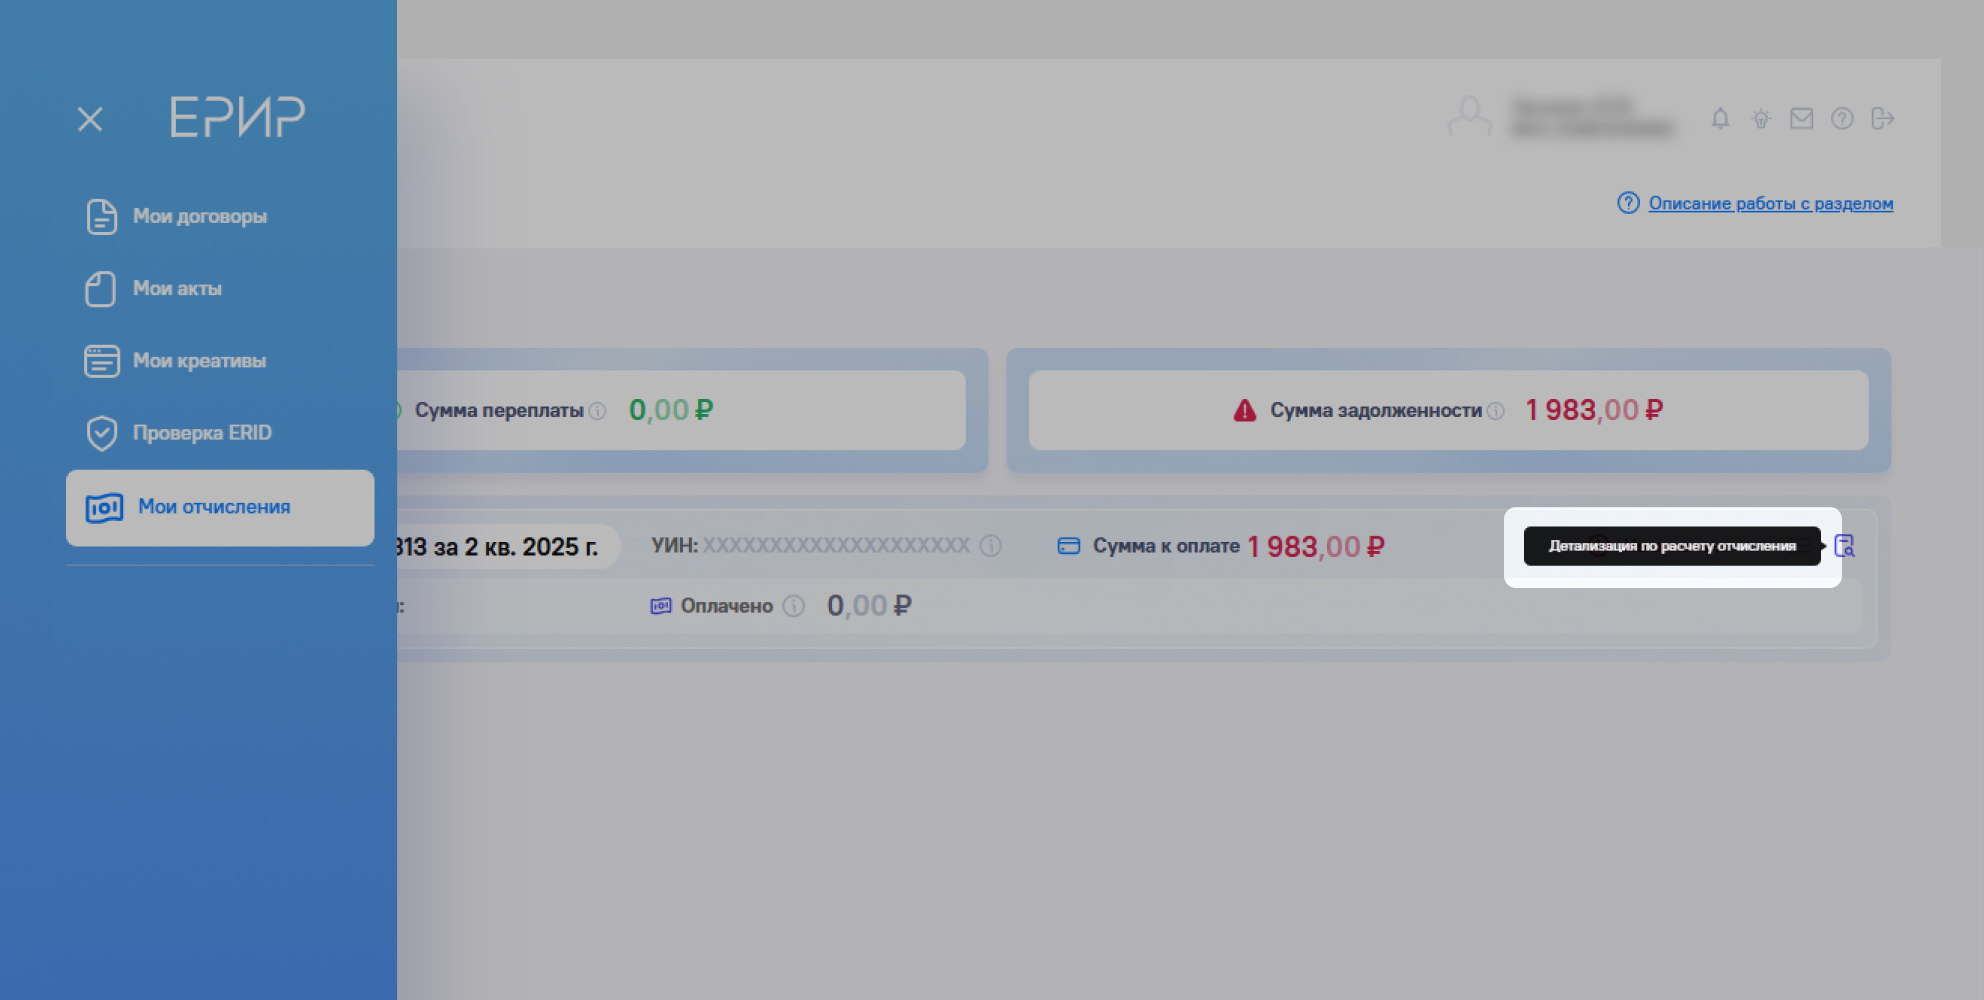This screenshot has height=1000, width=1984.
Task: Open the deduction calculation details icon
Action: click(x=1845, y=546)
